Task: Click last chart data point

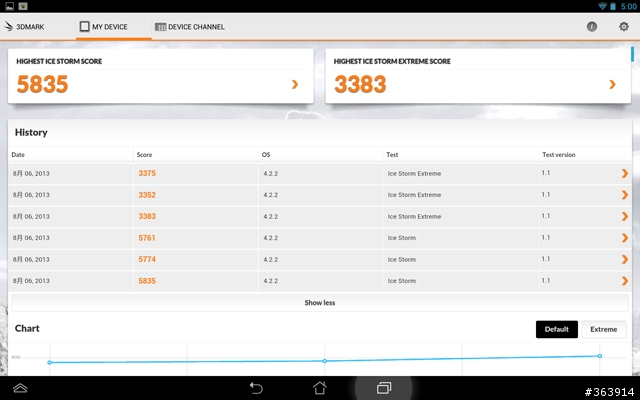Action: [x=600, y=356]
